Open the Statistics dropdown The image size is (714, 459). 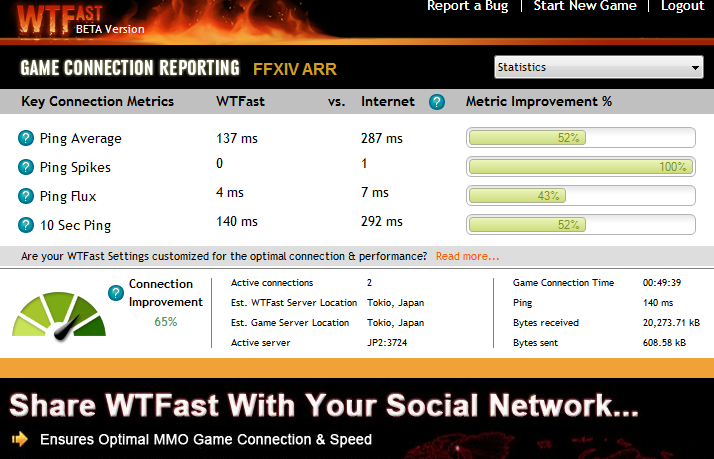599,67
